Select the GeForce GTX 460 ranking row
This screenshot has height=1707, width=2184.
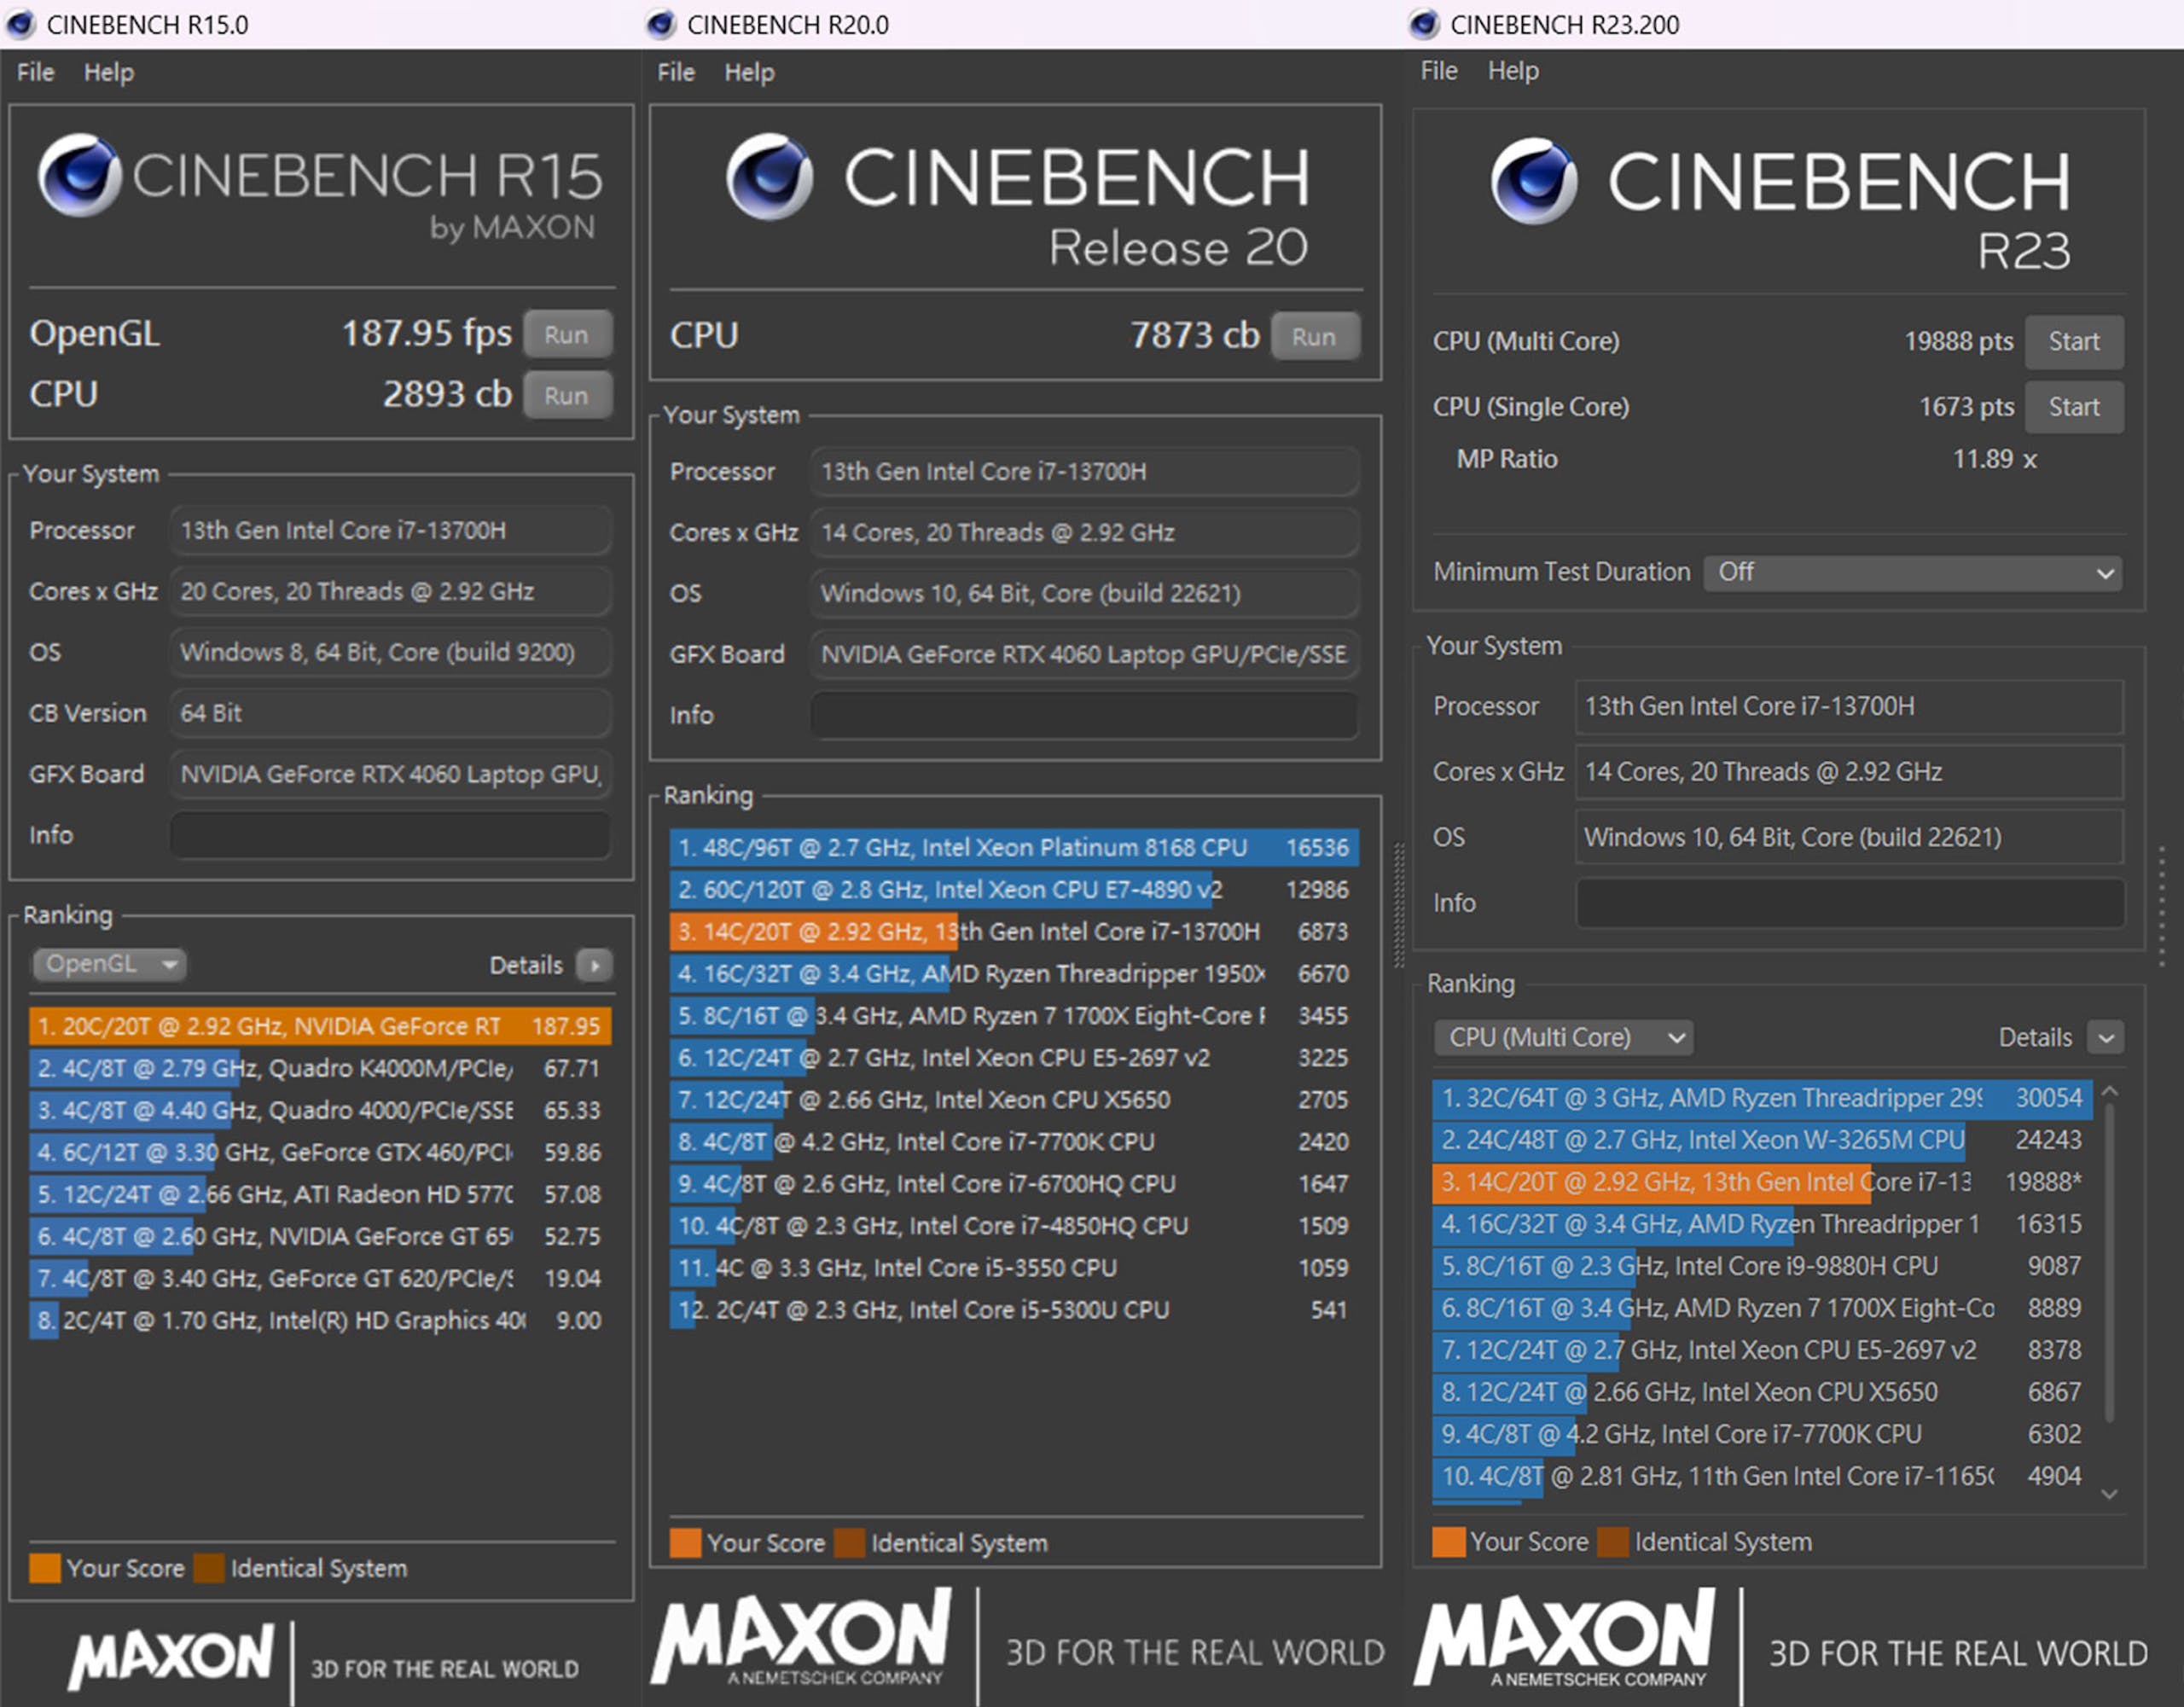[320, 1152]
